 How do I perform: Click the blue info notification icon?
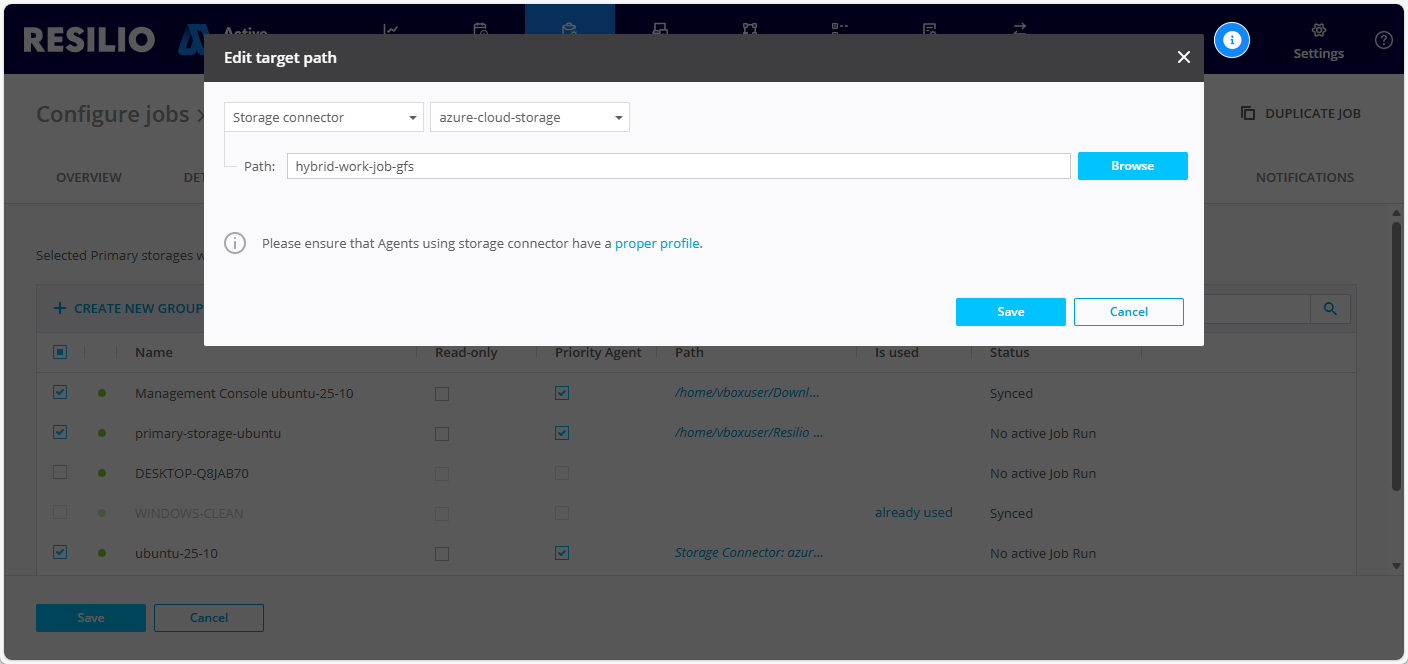coord(1232,40)
